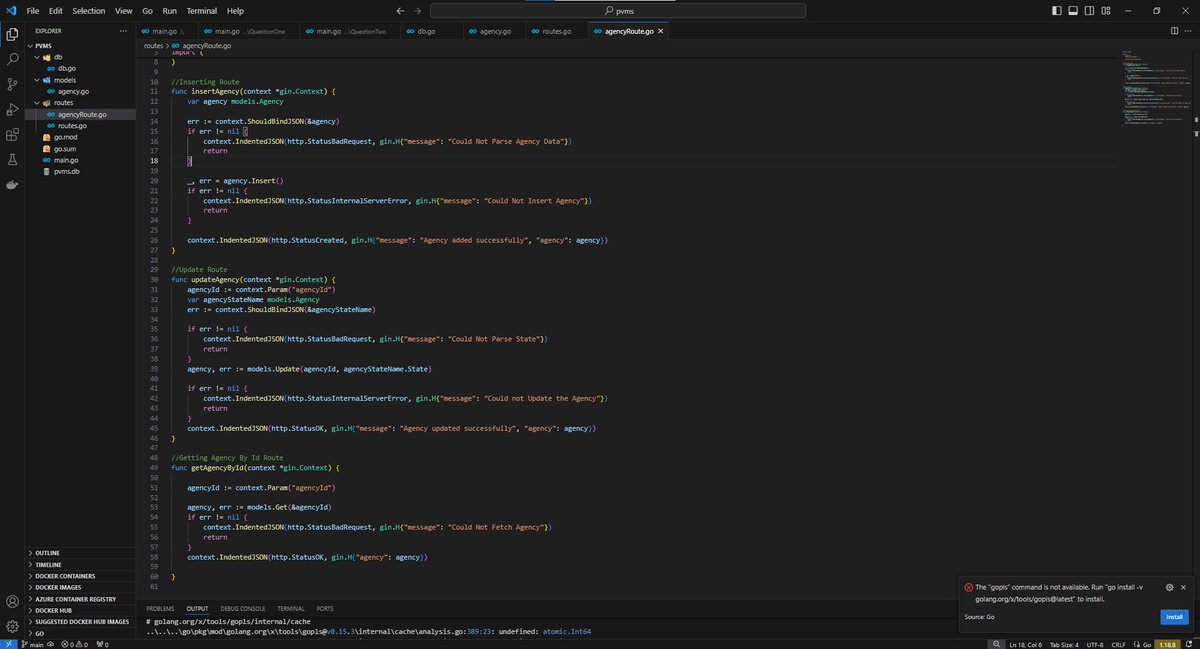The height and width of the screenshot is (649, 1200).
Task: Switch to the Terminal panel tab
Action: click(291, 608)
